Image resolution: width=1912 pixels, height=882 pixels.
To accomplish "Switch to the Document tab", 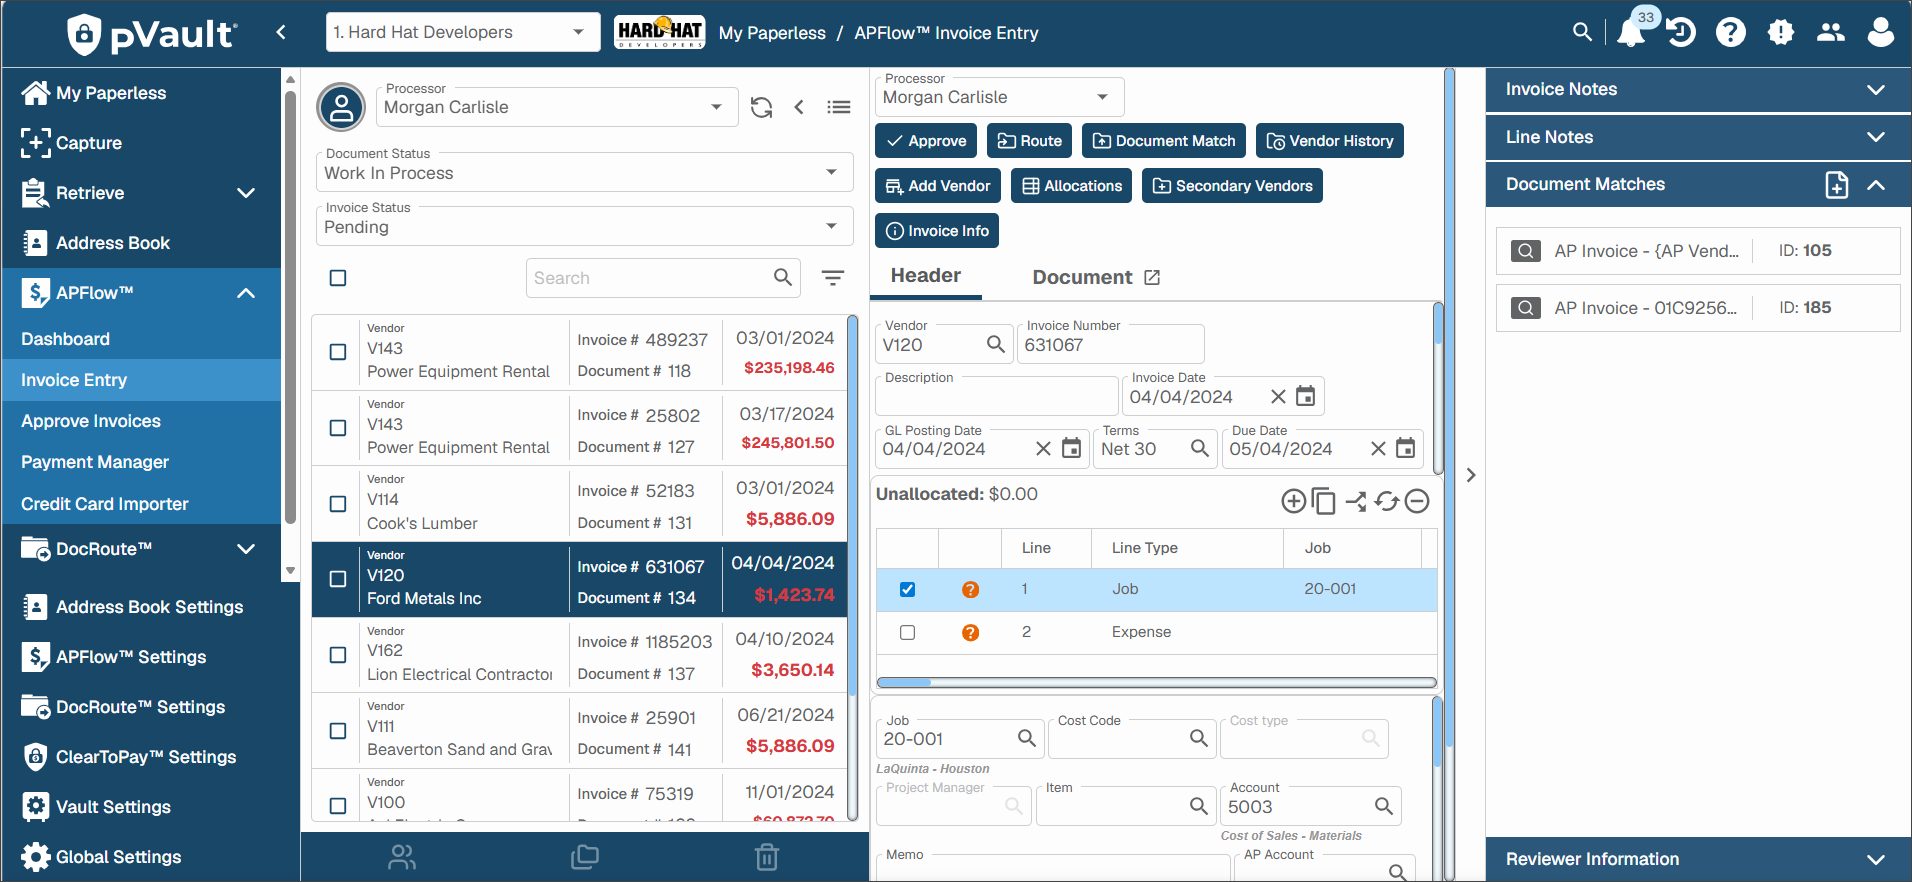I will (x=1082, y=277).
